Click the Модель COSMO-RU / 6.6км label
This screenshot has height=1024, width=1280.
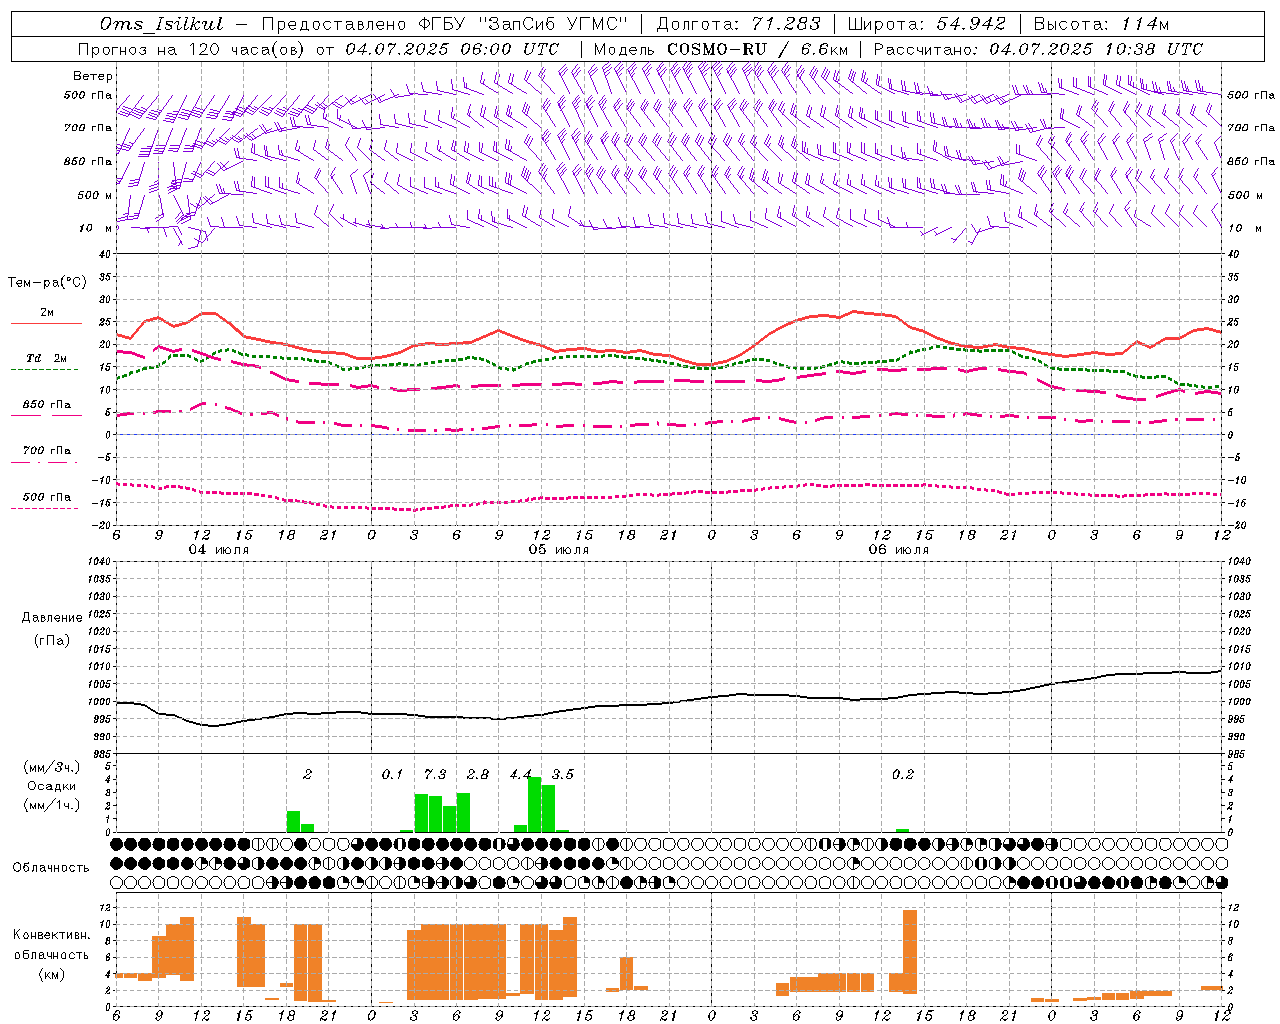[721, 49]
